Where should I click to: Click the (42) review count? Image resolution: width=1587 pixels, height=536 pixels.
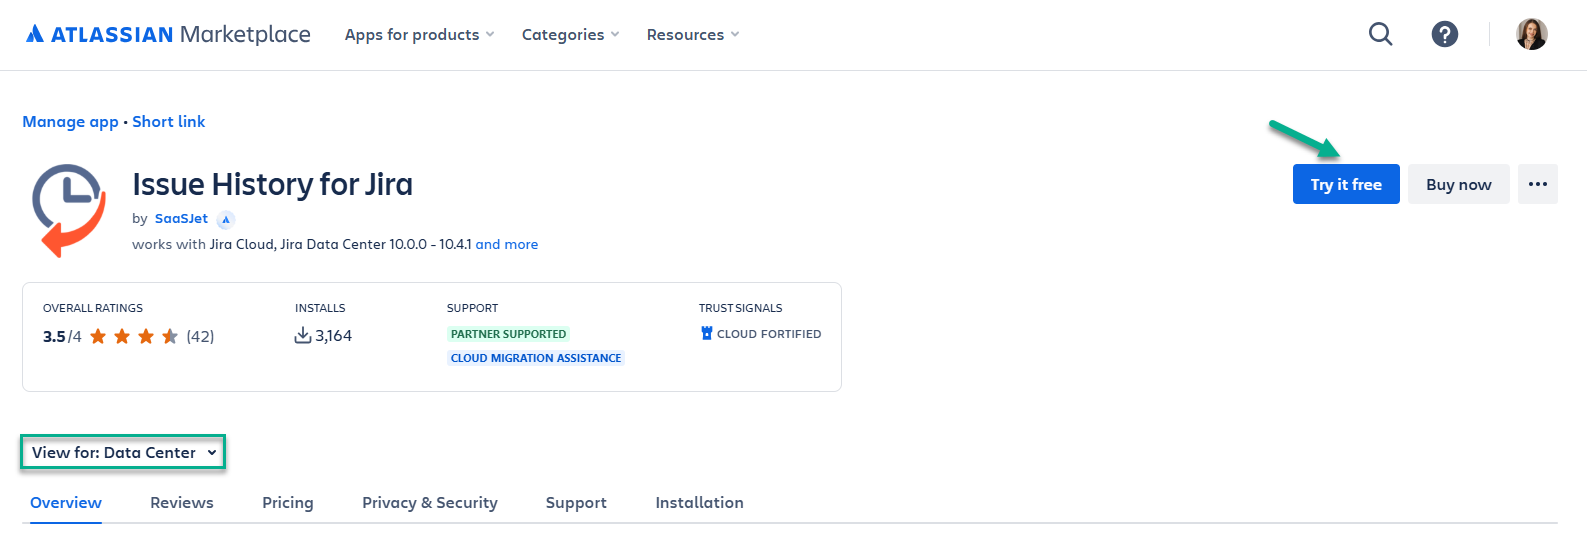pyautogui.click(x=200, y=336)
